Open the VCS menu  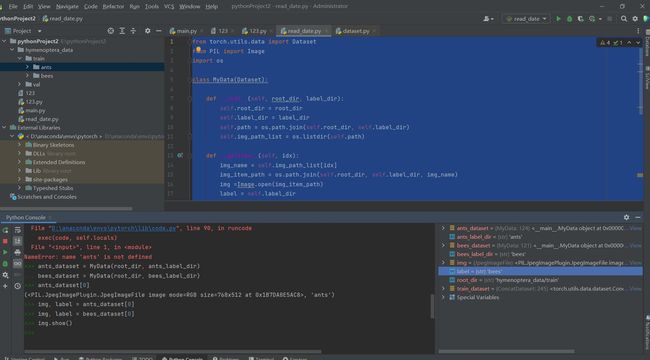point(169,6)
